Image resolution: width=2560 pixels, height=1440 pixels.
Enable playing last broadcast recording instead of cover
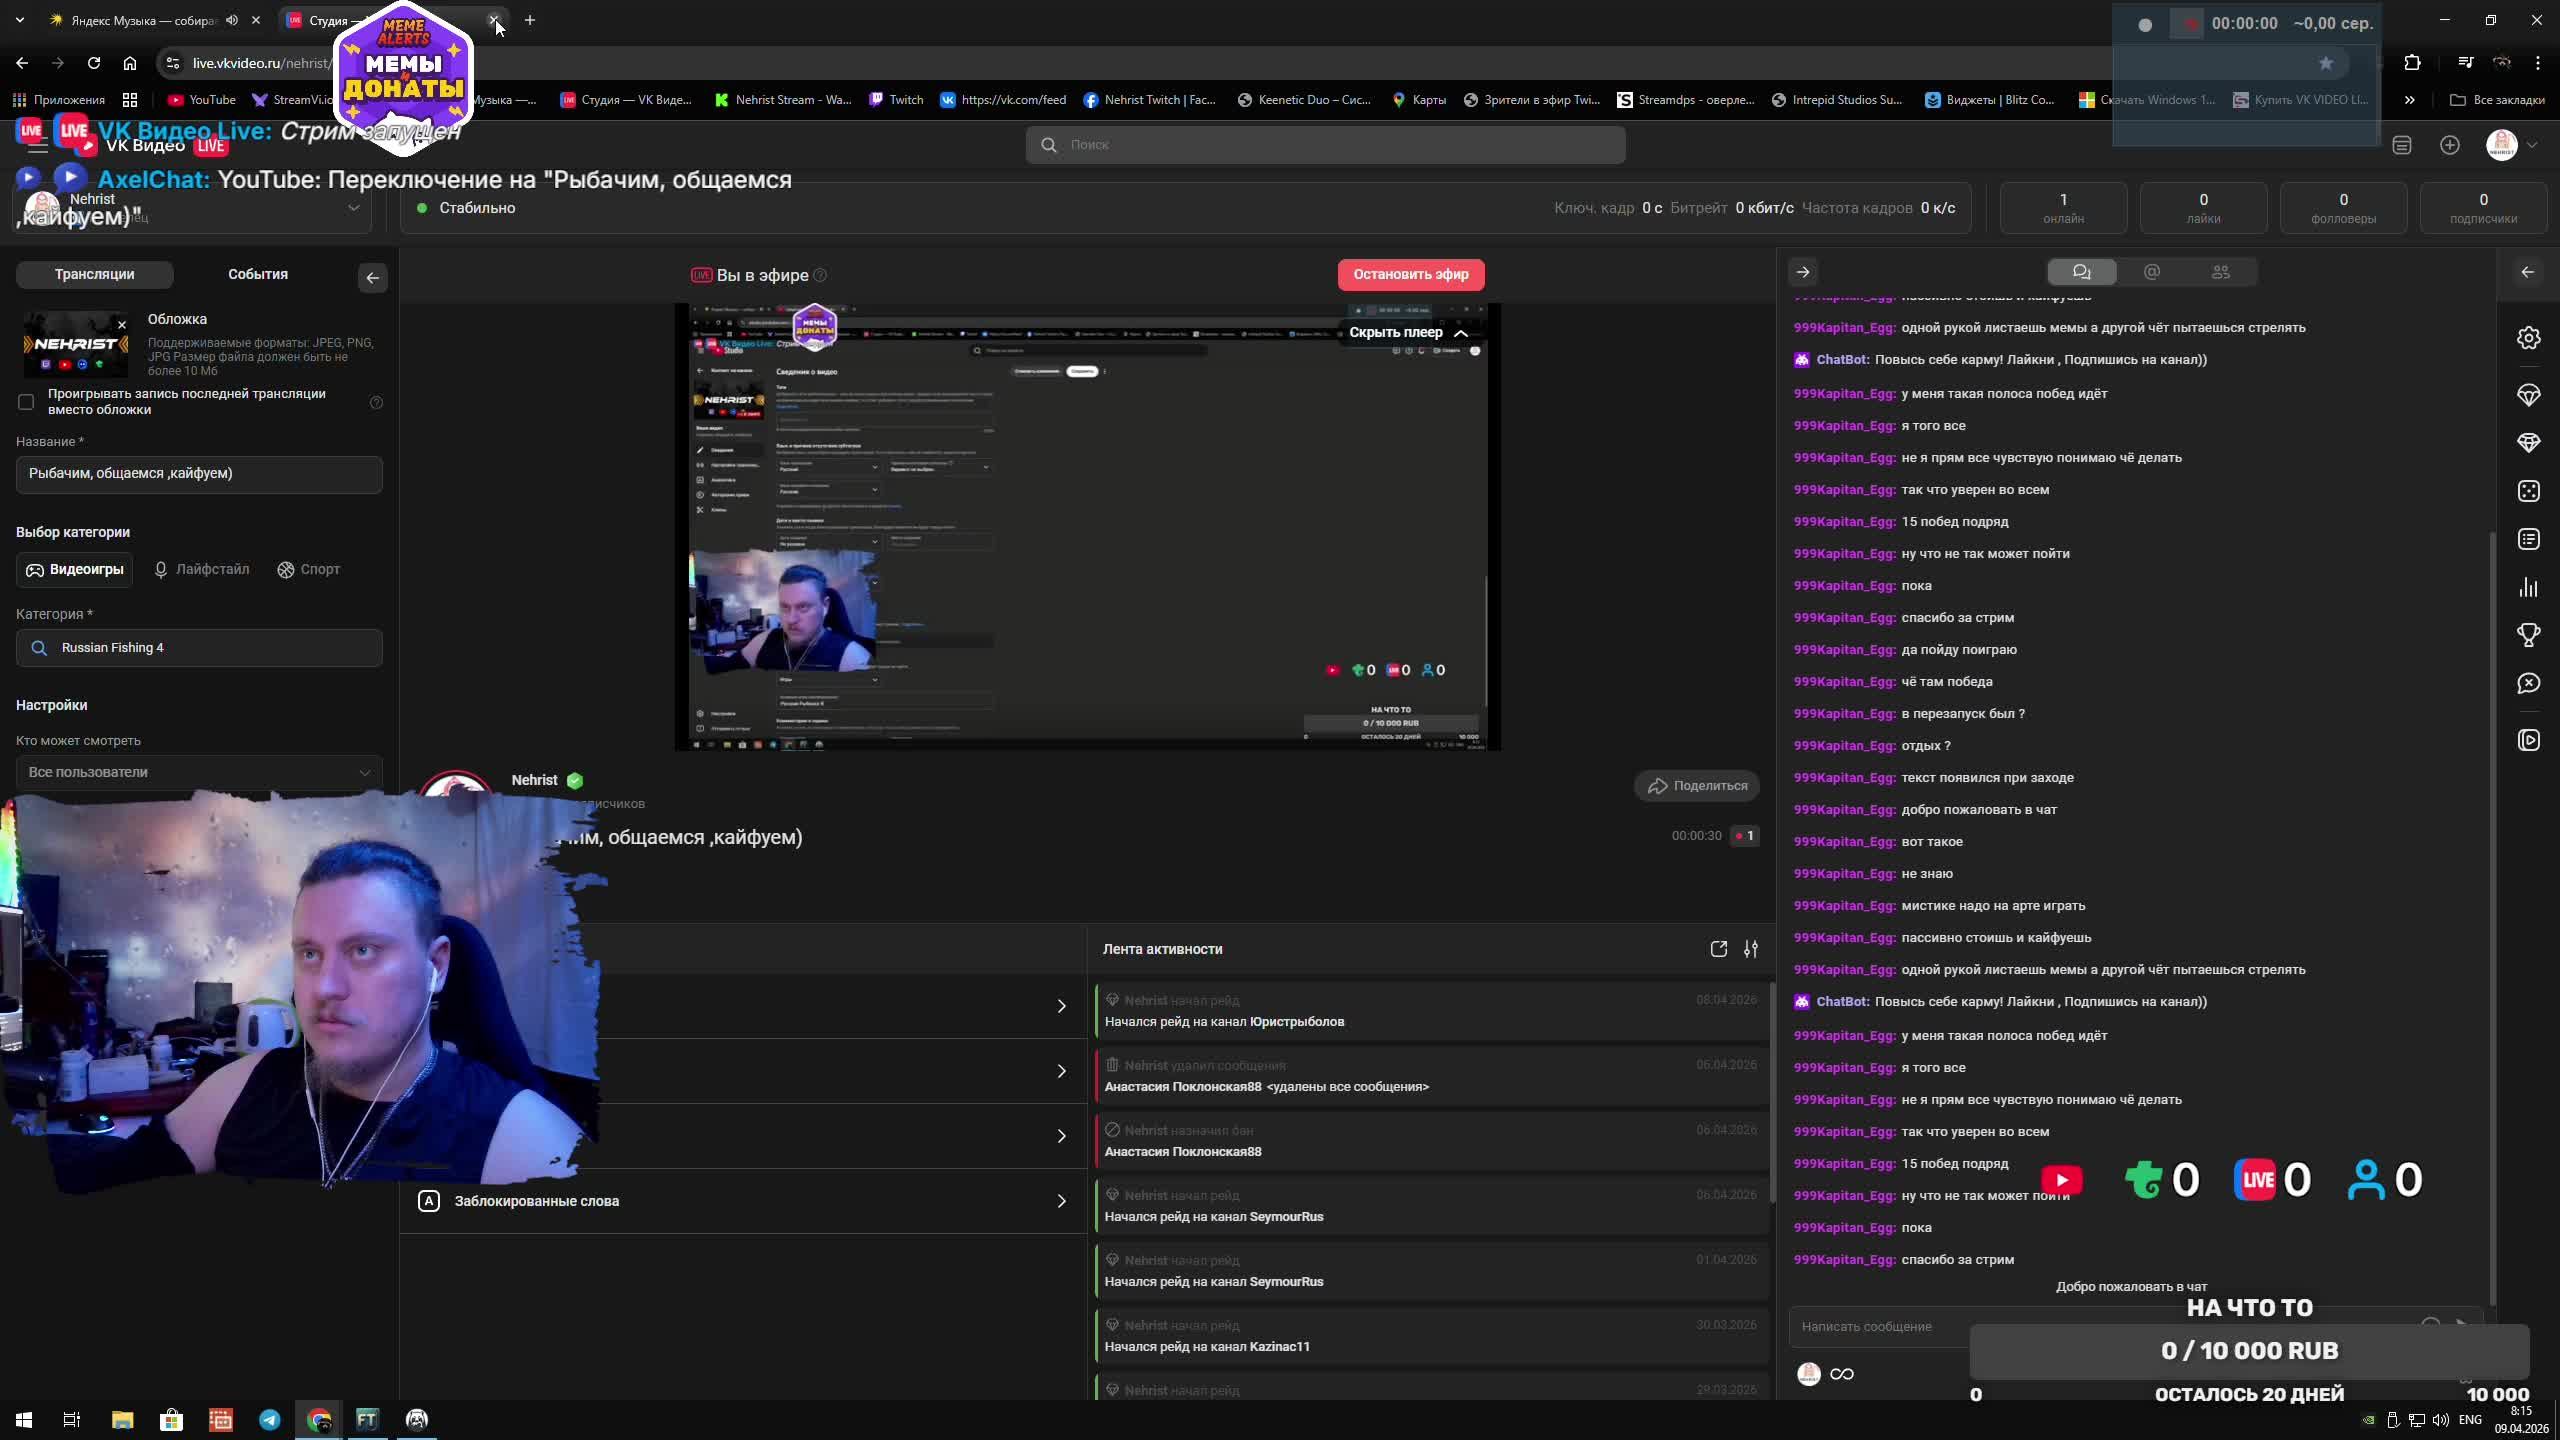coord(26,402)
